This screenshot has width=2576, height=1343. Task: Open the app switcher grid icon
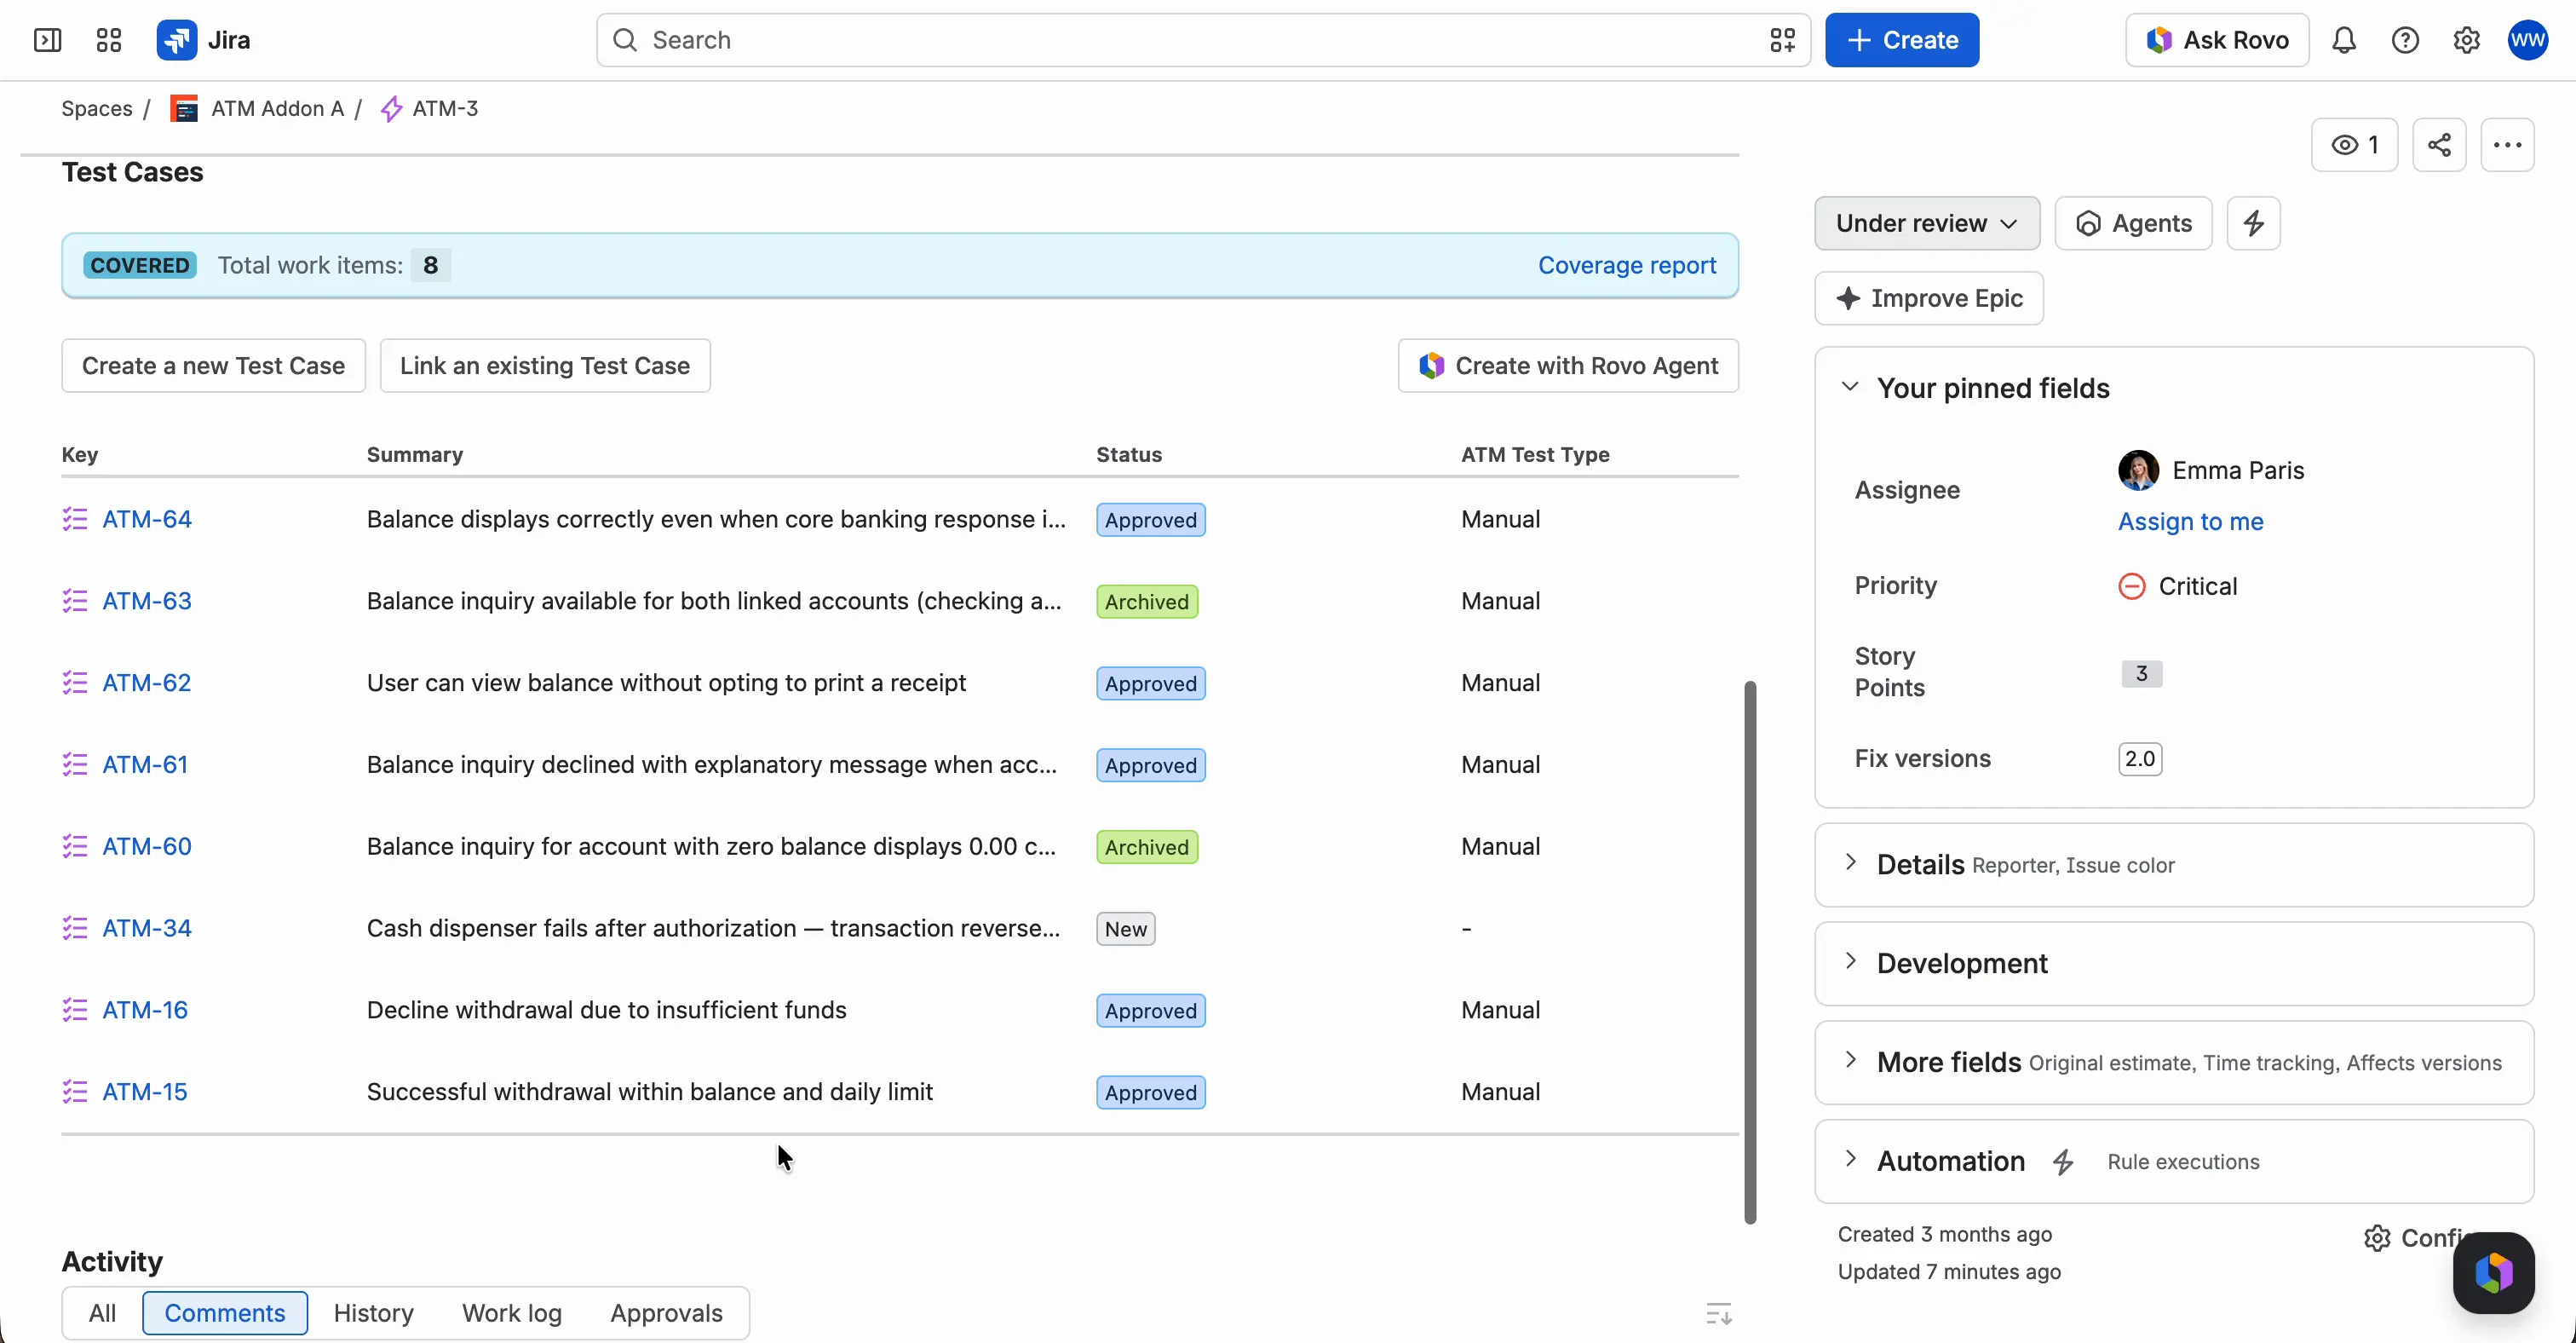click(x=109, y=40)
